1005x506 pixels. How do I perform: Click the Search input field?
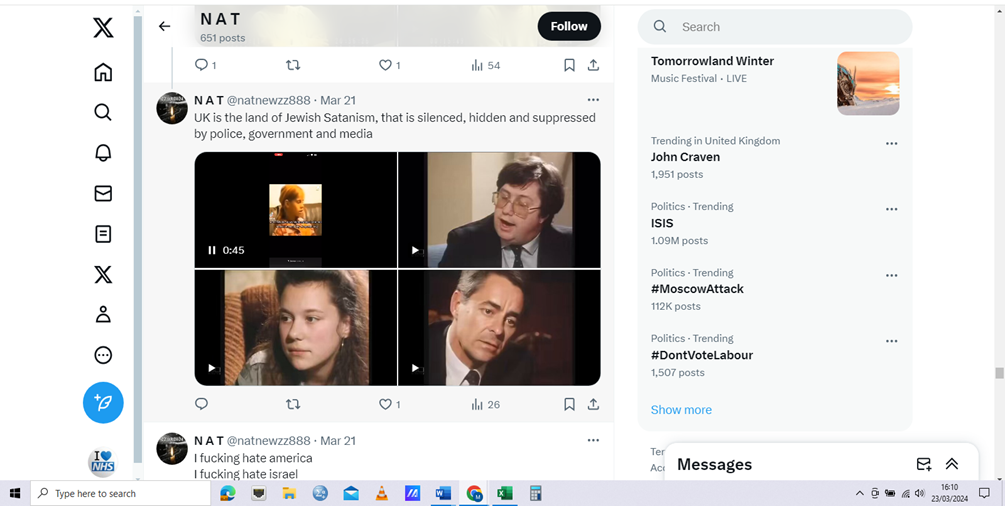point(780,27)
